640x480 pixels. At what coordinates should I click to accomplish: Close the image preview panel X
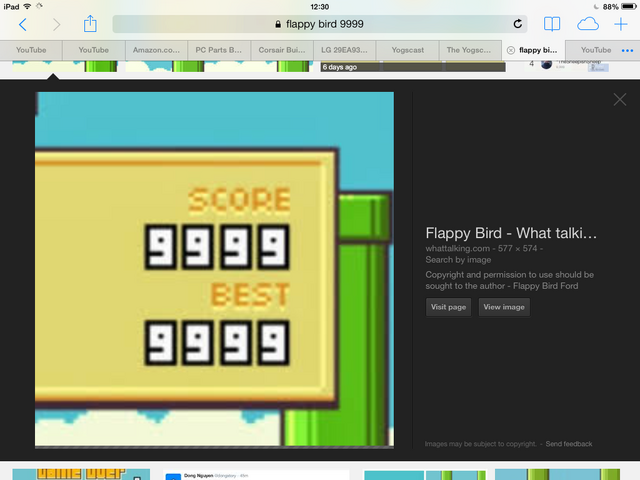[620, 99]
